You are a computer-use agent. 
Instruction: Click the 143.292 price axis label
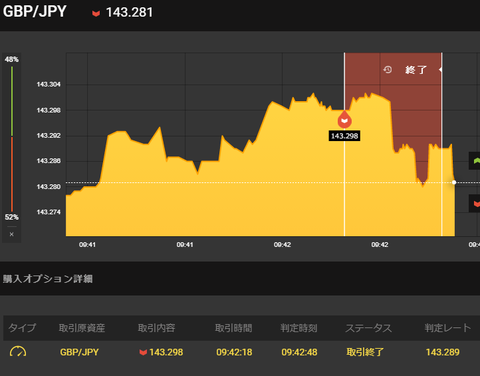click(49, 136)
